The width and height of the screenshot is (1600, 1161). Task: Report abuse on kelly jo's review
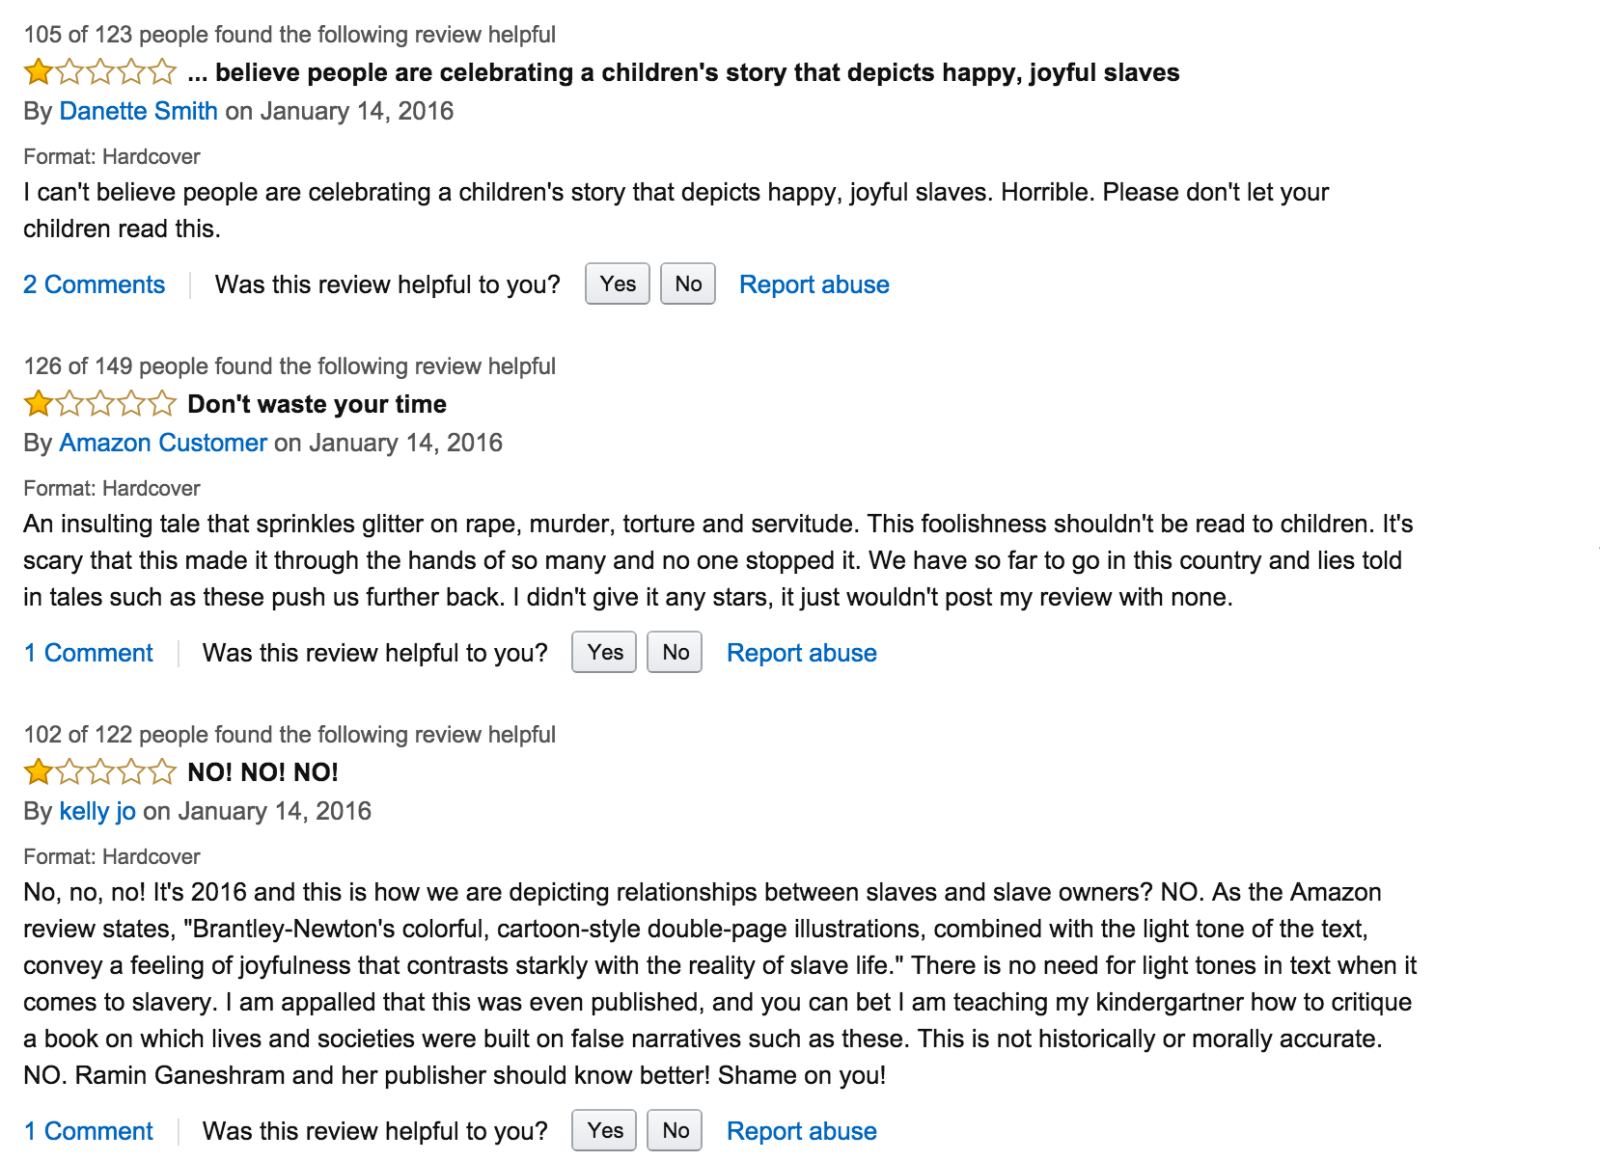pyautogui.click(x=801, y=1131)
